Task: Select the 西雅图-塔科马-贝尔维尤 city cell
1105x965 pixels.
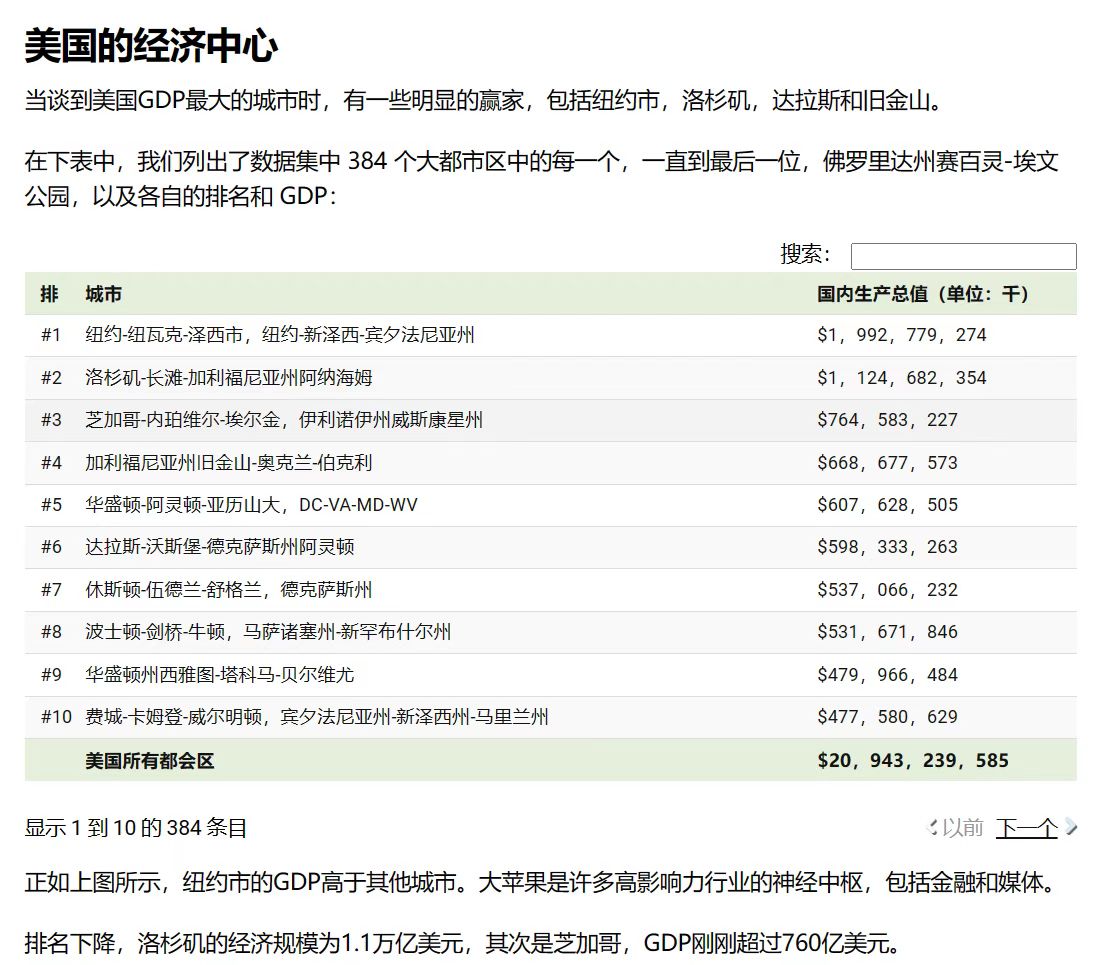Action: [x=220, y=675]
